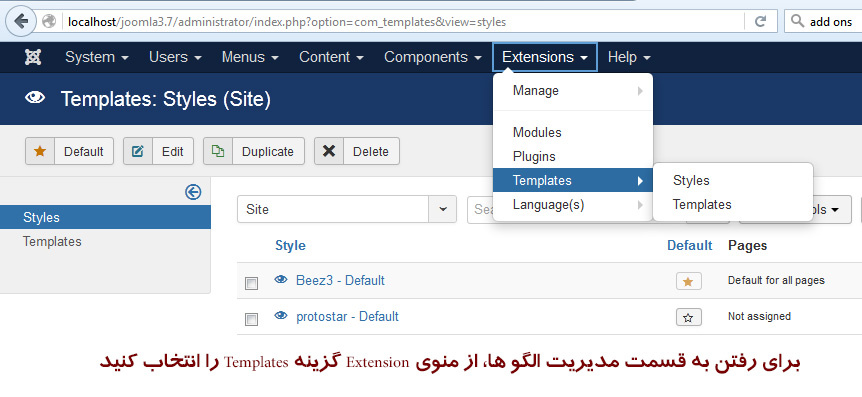This screenshot has width=862, height=397.
Task: Choose Templates in the submenu
Action: coord(733,205)
